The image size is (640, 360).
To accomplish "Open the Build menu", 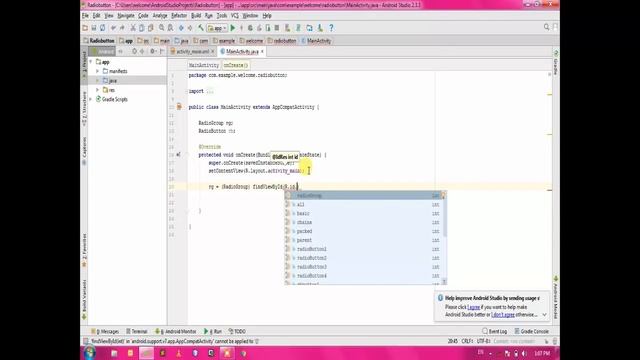I will [196, 16].
